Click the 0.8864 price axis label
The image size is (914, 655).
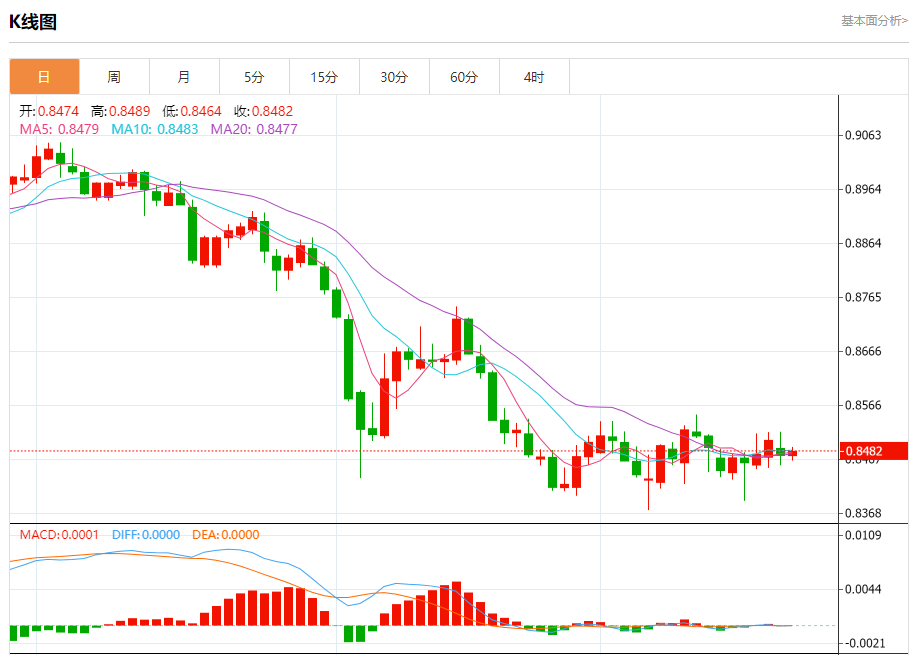pos(863,243)
